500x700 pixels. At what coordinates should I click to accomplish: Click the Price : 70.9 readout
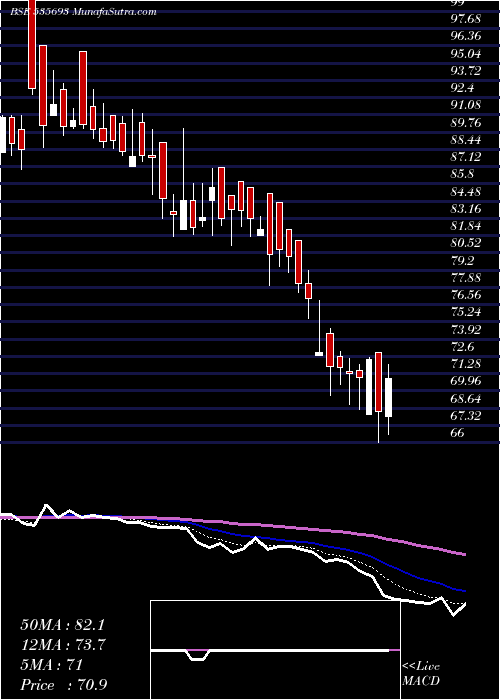pyautogui.click(x=64, y=685)
